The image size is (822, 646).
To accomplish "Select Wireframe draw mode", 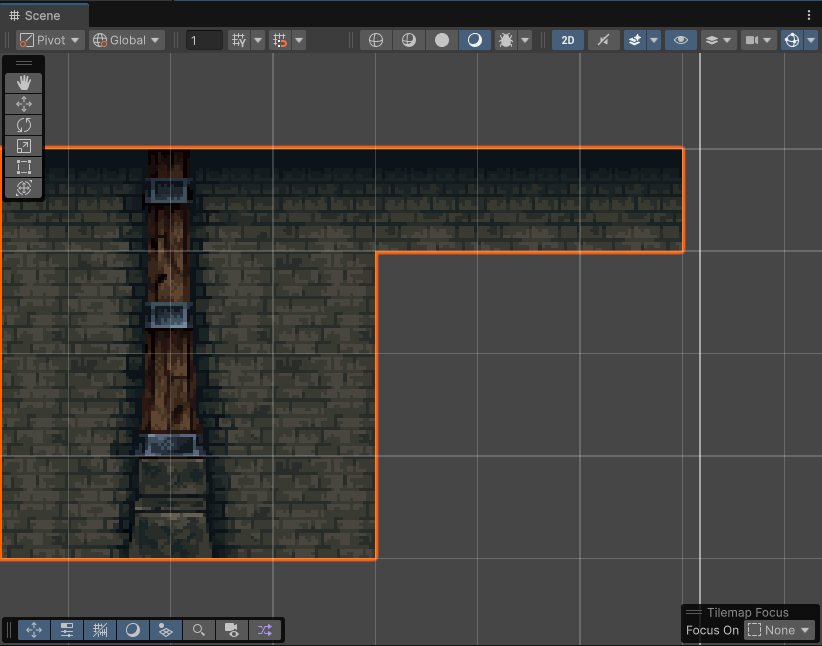I will point(376,40).
